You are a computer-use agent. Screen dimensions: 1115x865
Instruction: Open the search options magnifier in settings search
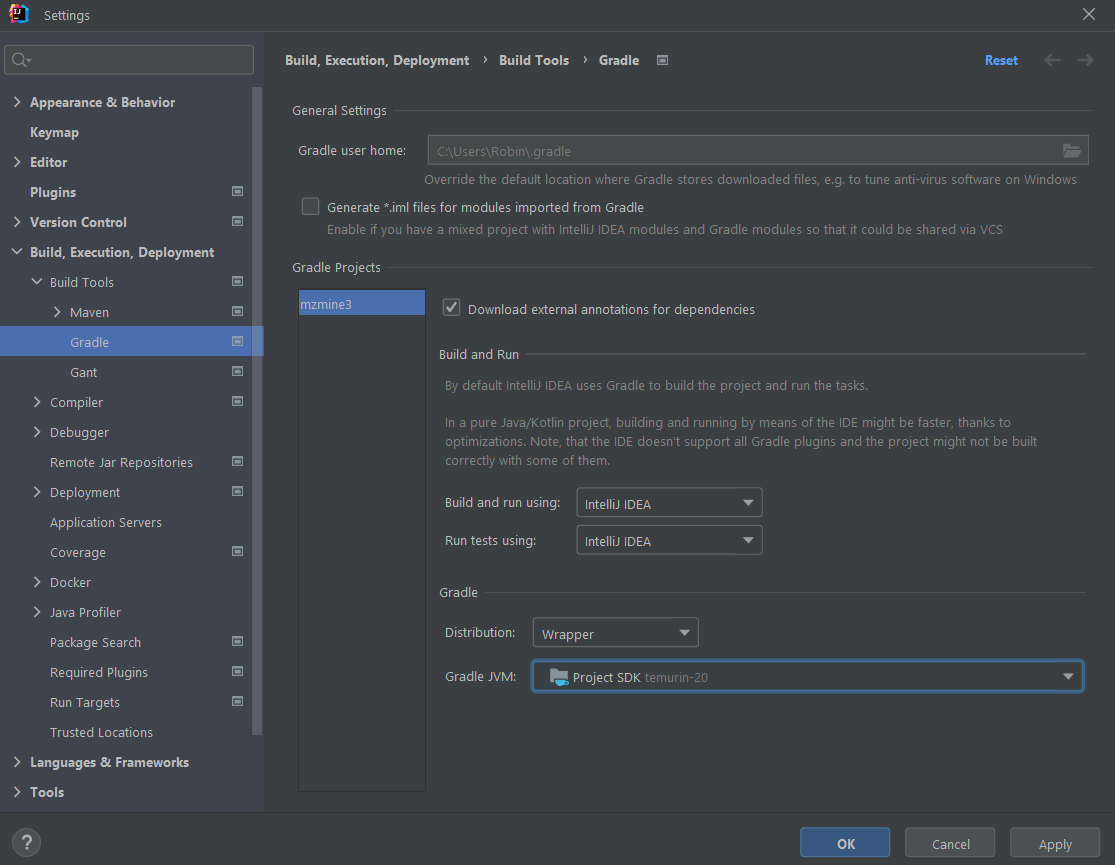pos(21,59)
